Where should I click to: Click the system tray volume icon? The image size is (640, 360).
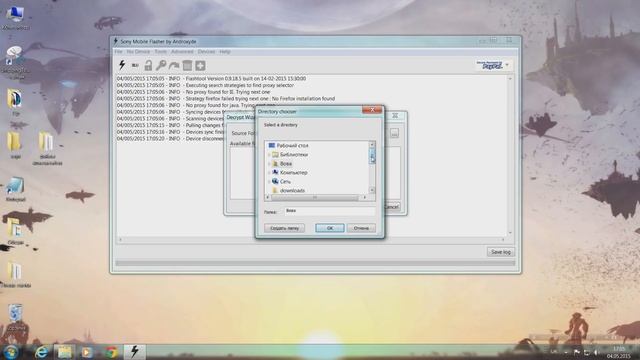(596, 352)
